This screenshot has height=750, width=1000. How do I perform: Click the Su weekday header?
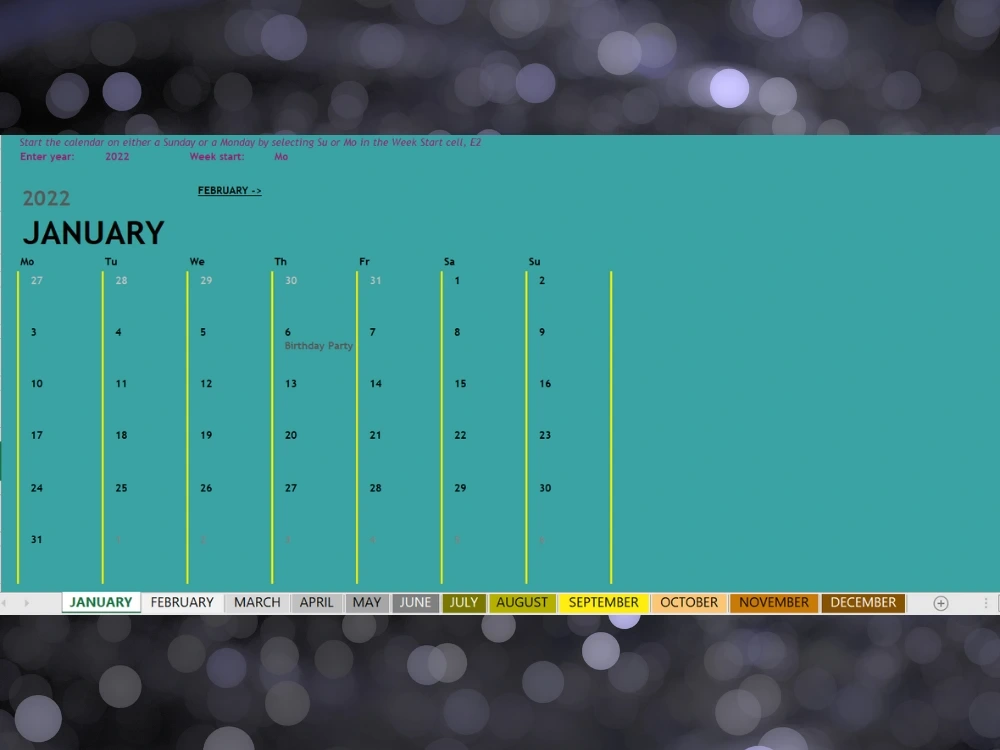pyautogui.click(x=534, y=261)
